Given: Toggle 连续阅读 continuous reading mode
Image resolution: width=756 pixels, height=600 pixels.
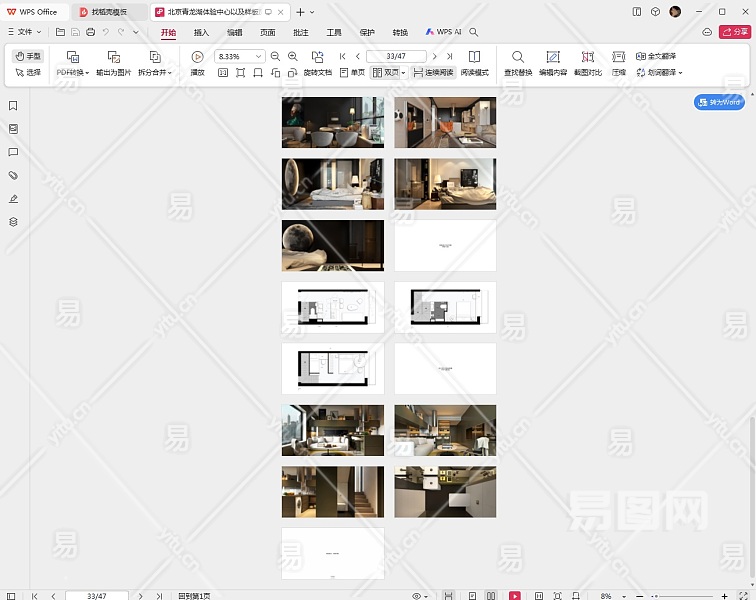Looking at the screenshot, I should pos(432,73).
